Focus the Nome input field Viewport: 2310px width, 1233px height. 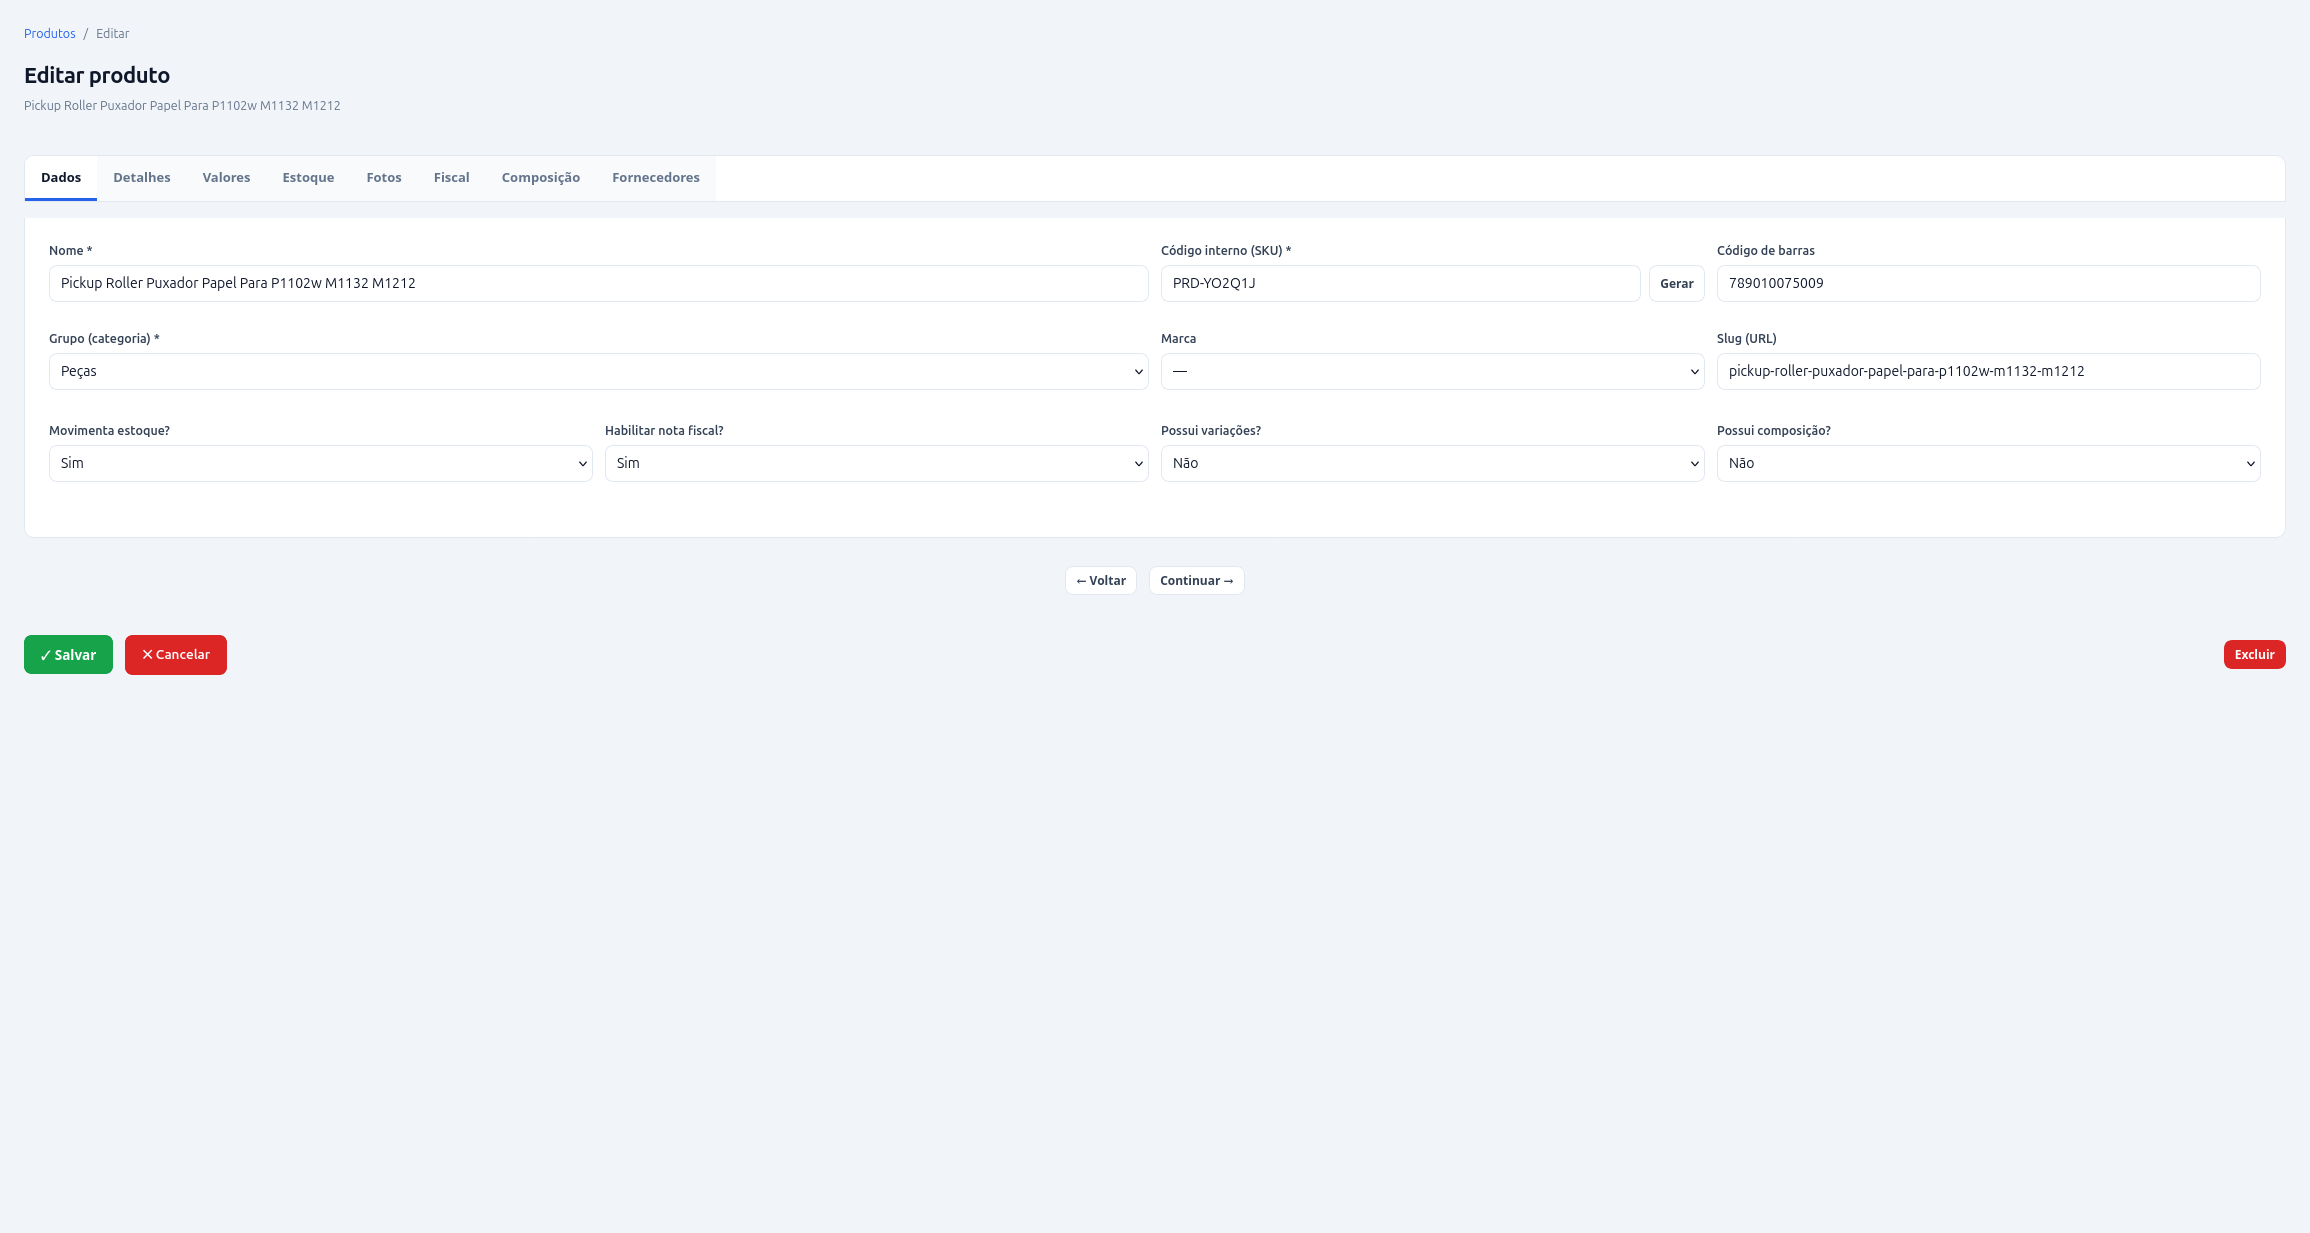(598, 283)
